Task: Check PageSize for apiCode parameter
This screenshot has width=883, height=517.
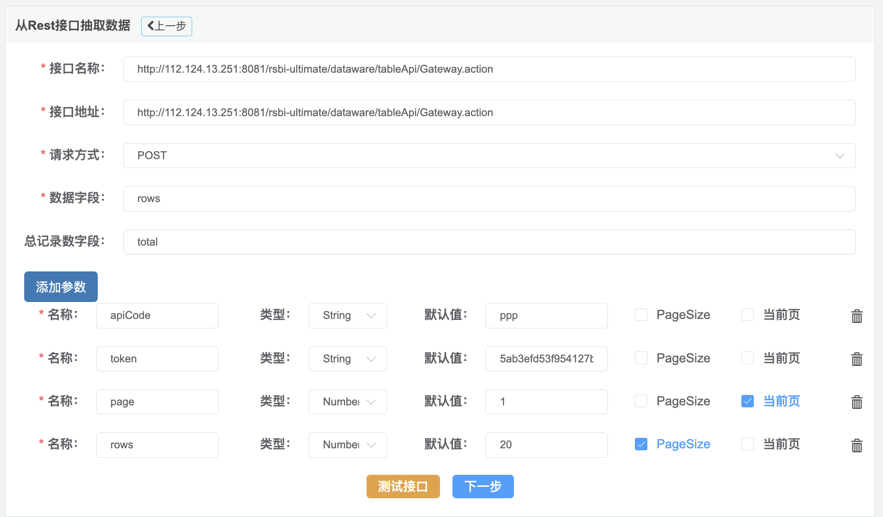Action: point(641,315)
